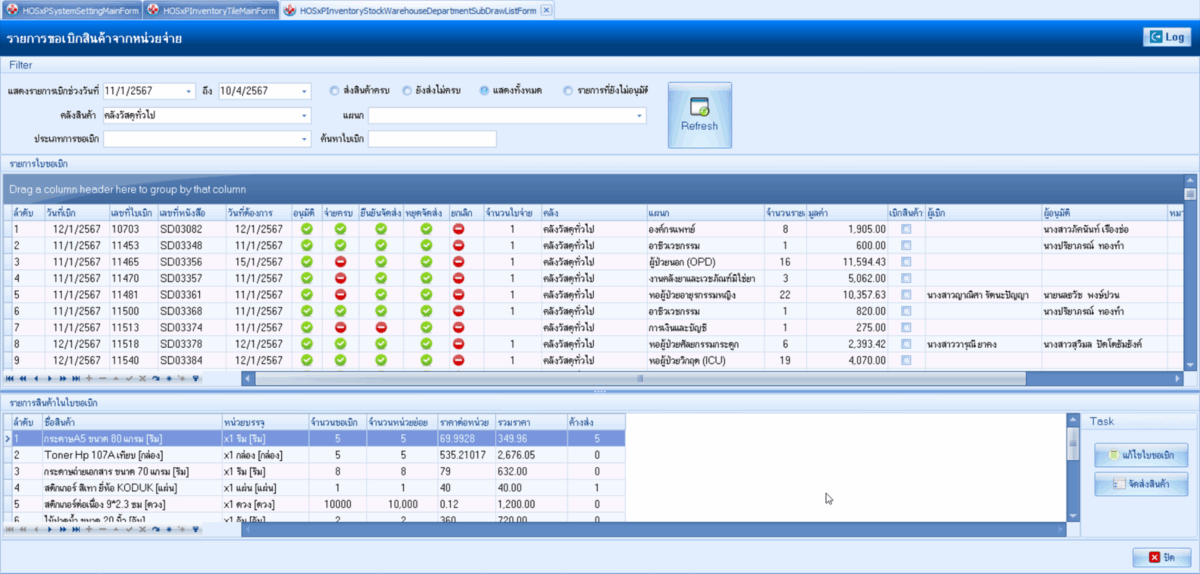1200x574 pixels.
Task: Expand the แผนก department dropdown
Action: (x=639, y=115)
